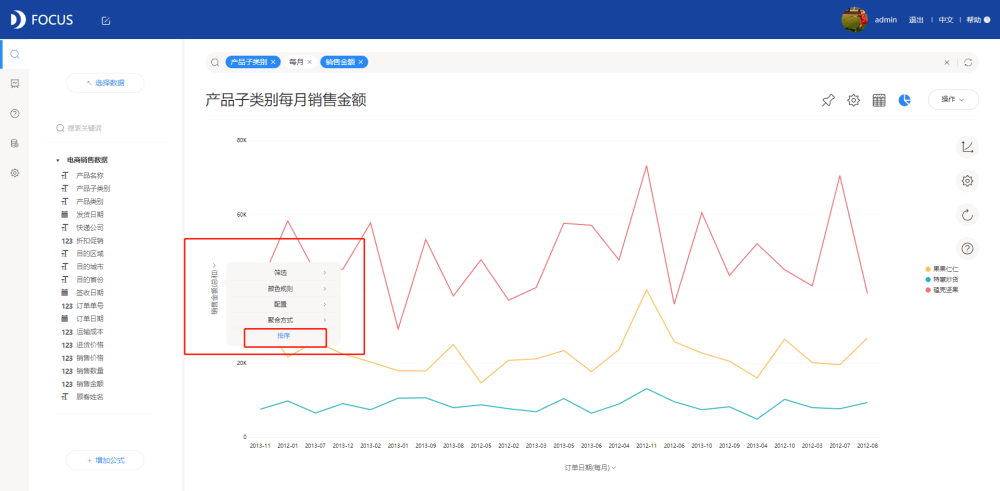Screen dimensions: 1000x491
Task: Toggle the 特惠炒货 legend series
Action: (941, 279)
